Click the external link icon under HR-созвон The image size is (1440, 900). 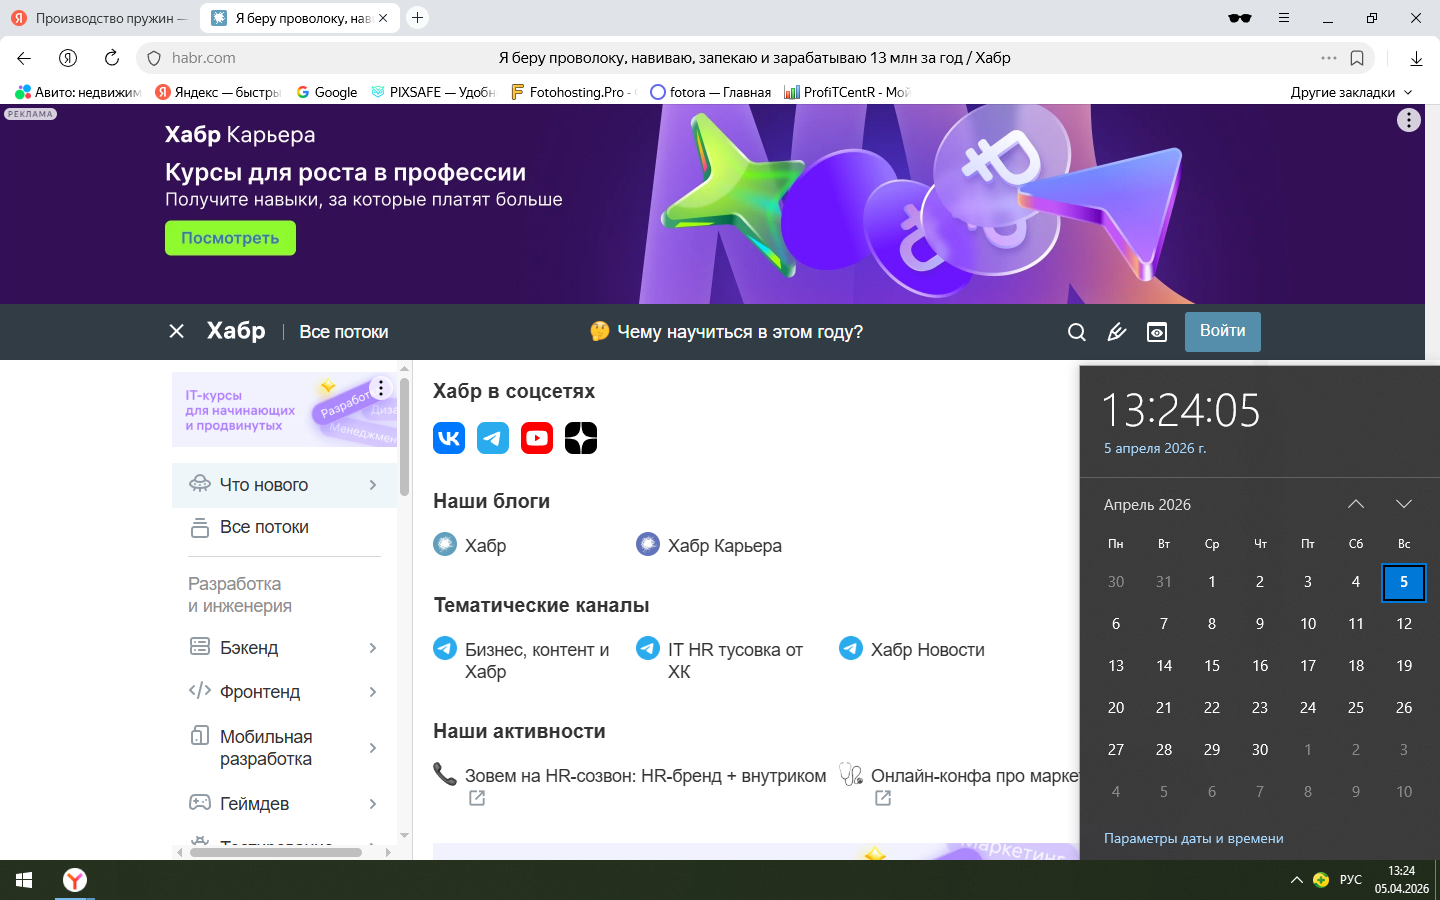click(477, 798)
